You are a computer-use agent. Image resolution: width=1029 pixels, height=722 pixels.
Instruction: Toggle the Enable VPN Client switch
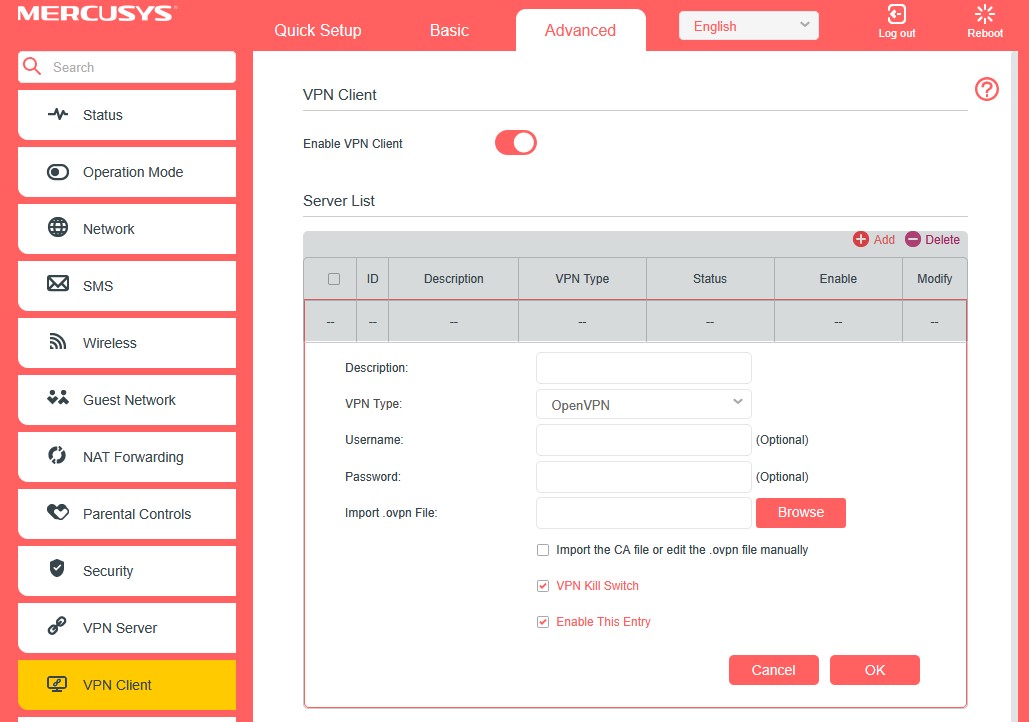(515, 143)
